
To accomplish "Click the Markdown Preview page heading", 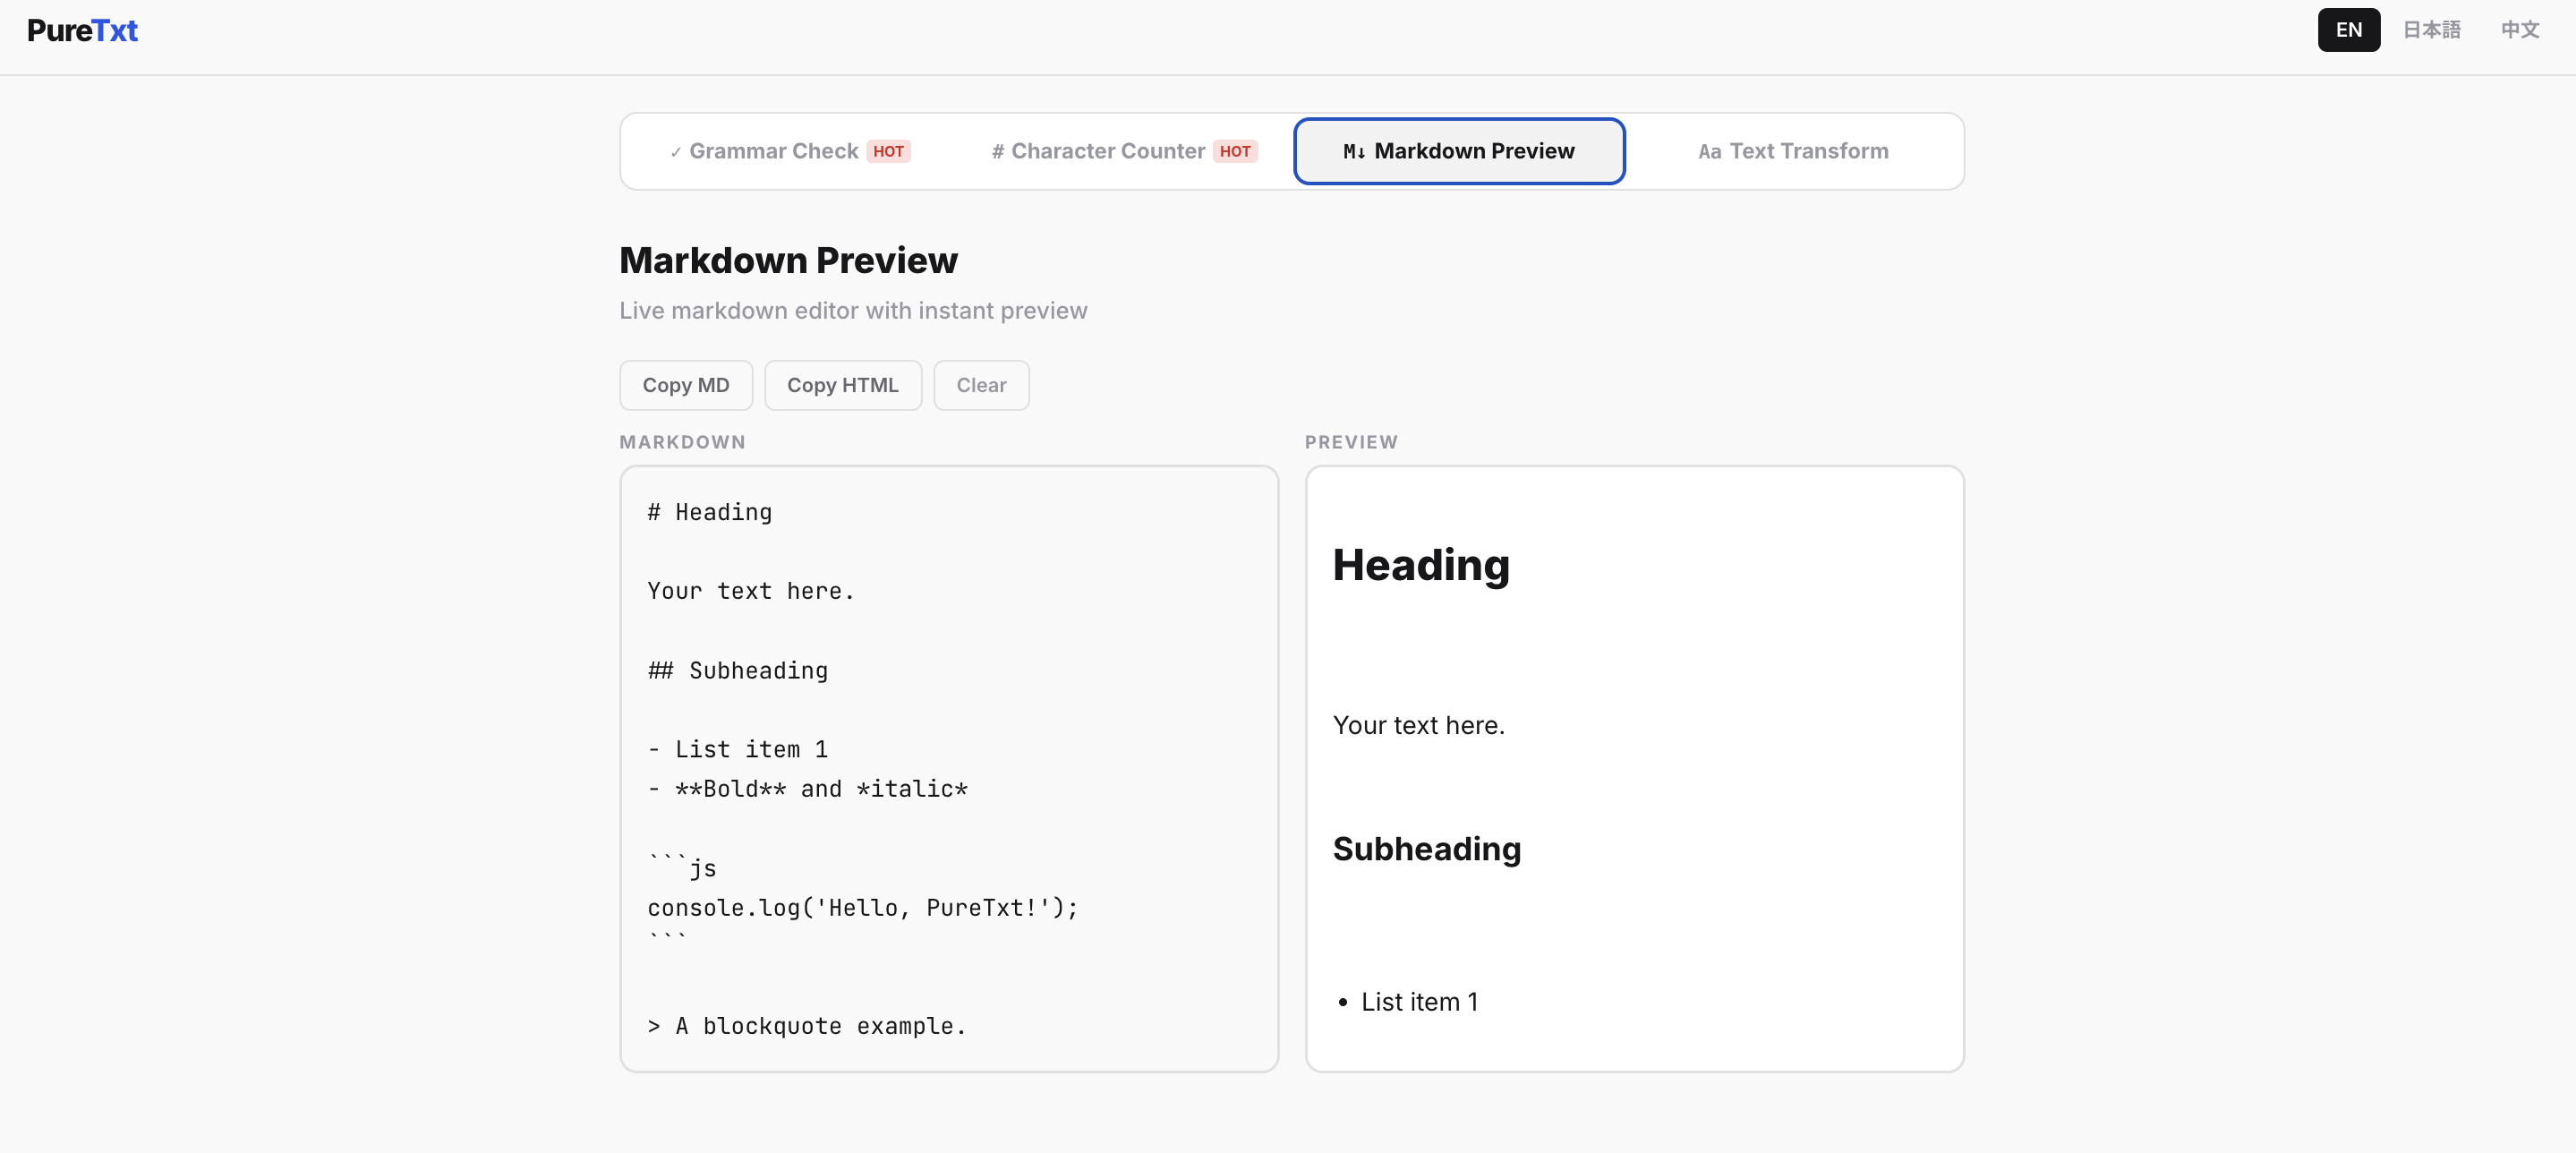I will (x=788, y=259).
